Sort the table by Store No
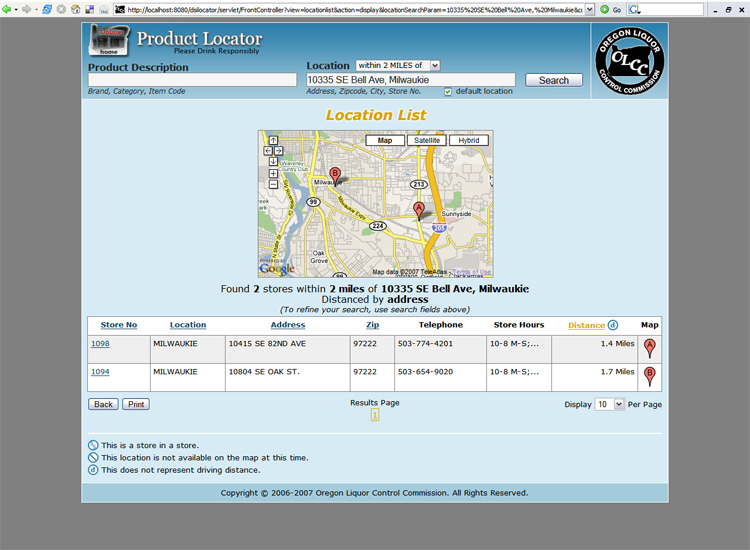 click(119, 325)
